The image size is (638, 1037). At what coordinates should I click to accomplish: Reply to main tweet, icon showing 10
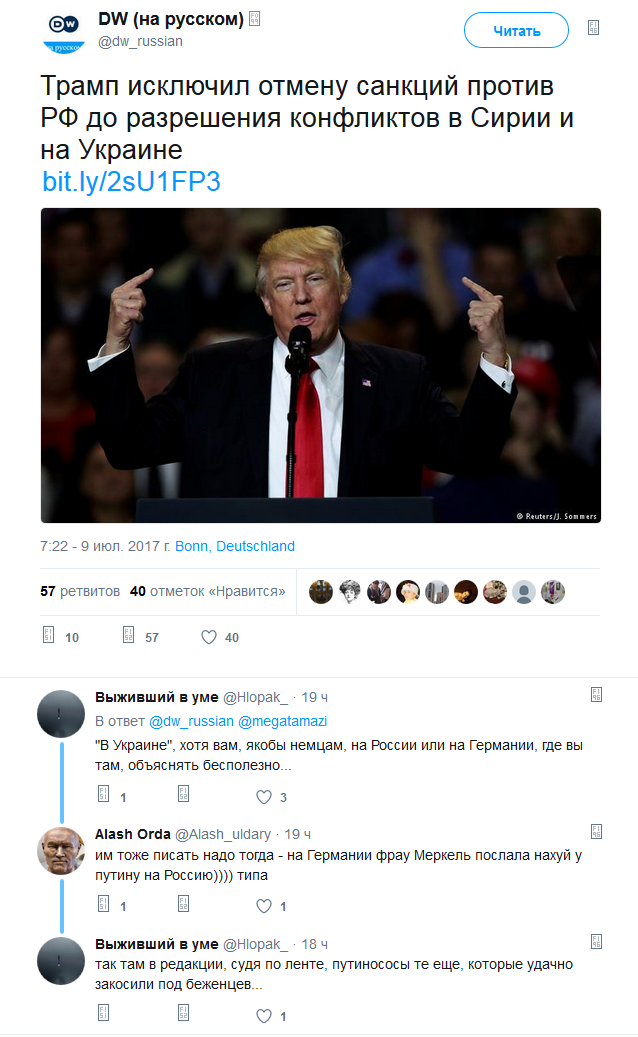pyautogui.click(x=48, y=635)
